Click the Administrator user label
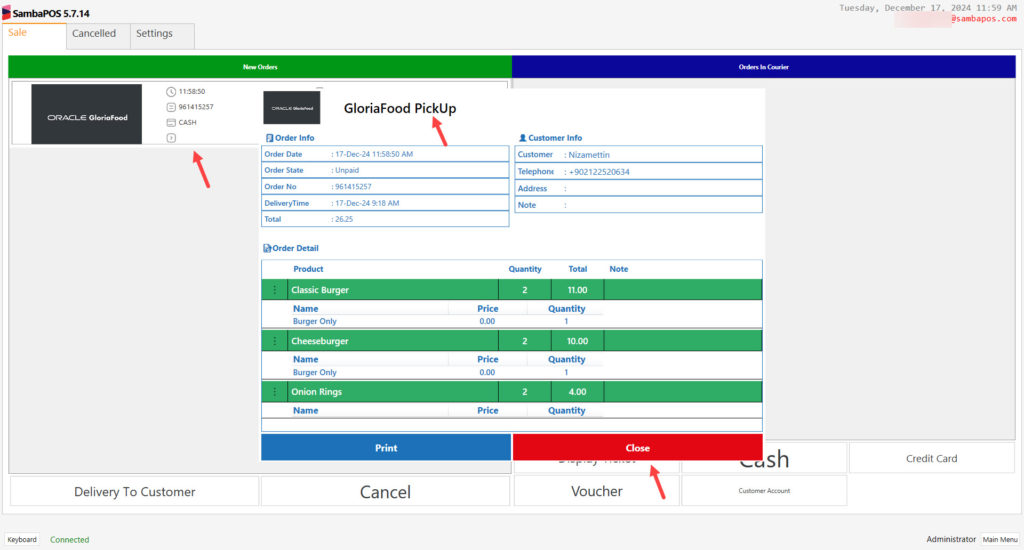Viewport: 1024px width, 550px height. coord(951,539)
